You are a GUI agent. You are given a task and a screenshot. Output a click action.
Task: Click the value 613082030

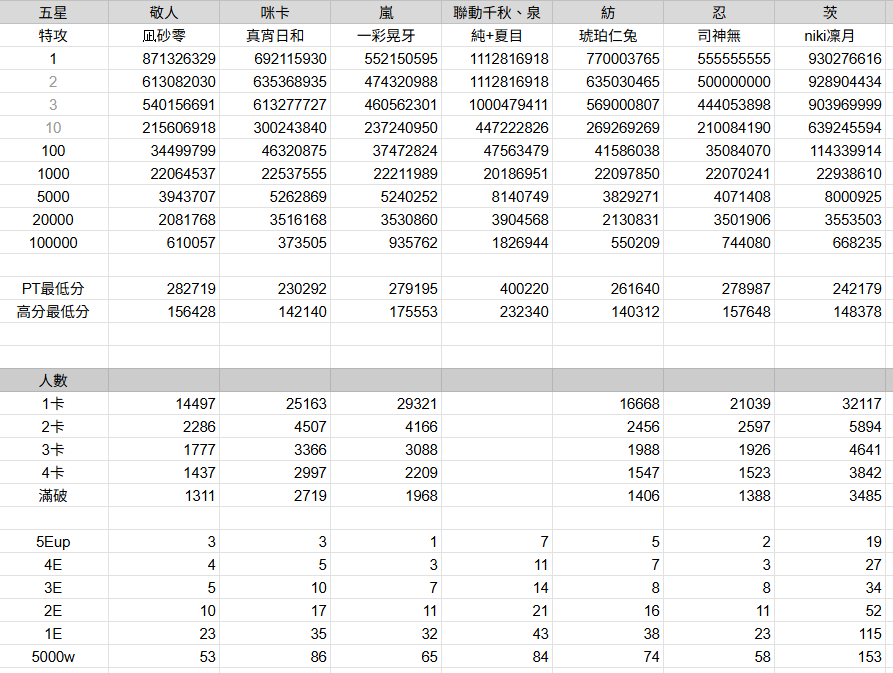[x=179, y=82]
